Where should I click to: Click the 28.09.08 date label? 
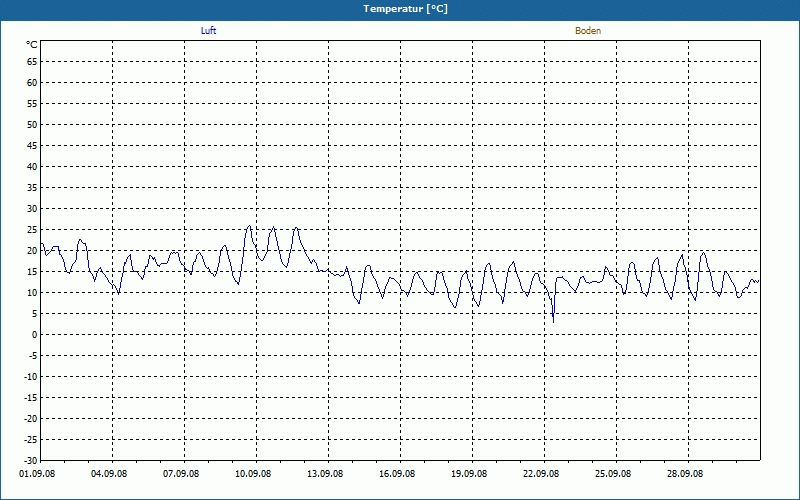685,473
